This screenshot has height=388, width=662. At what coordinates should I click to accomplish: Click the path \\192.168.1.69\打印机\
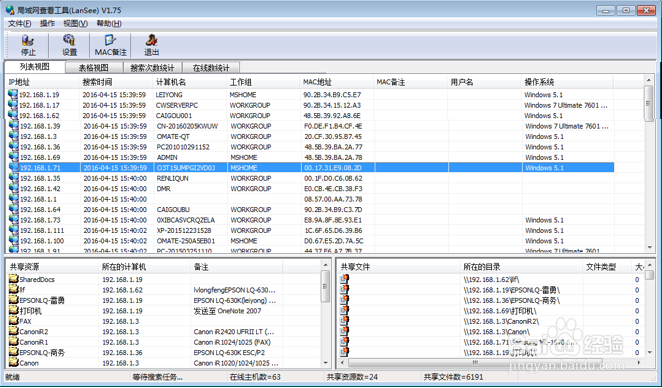[x=500, y=311]
